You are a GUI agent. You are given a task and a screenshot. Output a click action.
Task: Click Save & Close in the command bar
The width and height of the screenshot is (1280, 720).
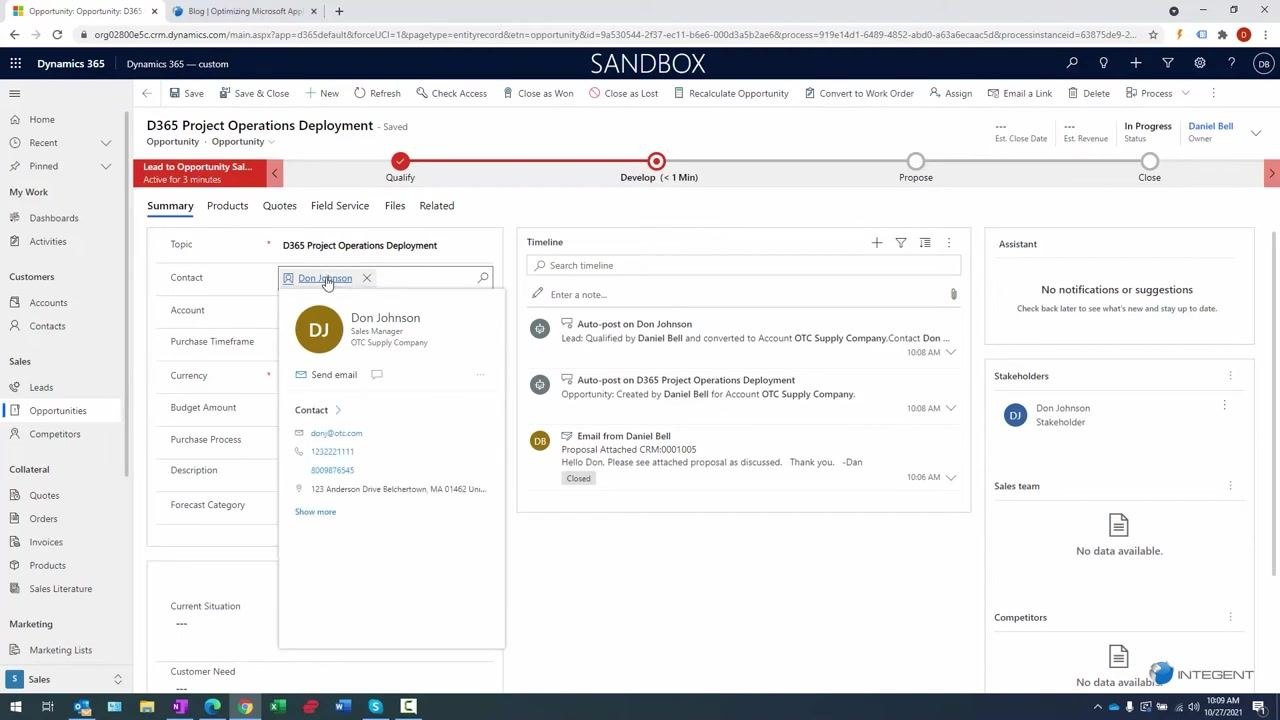[x=253, y=93]
